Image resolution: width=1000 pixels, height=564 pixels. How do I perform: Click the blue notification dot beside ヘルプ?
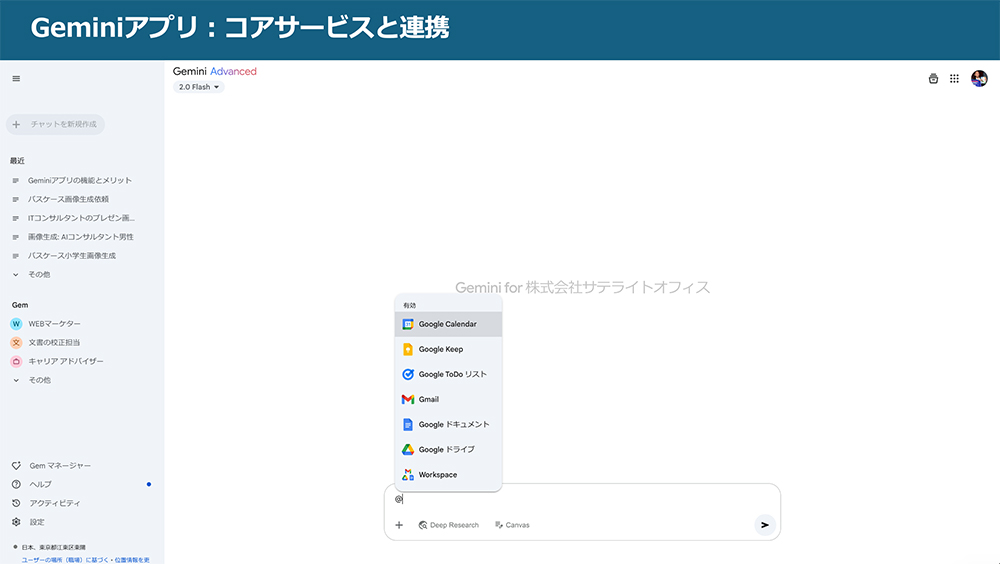(x=149, y=484)
